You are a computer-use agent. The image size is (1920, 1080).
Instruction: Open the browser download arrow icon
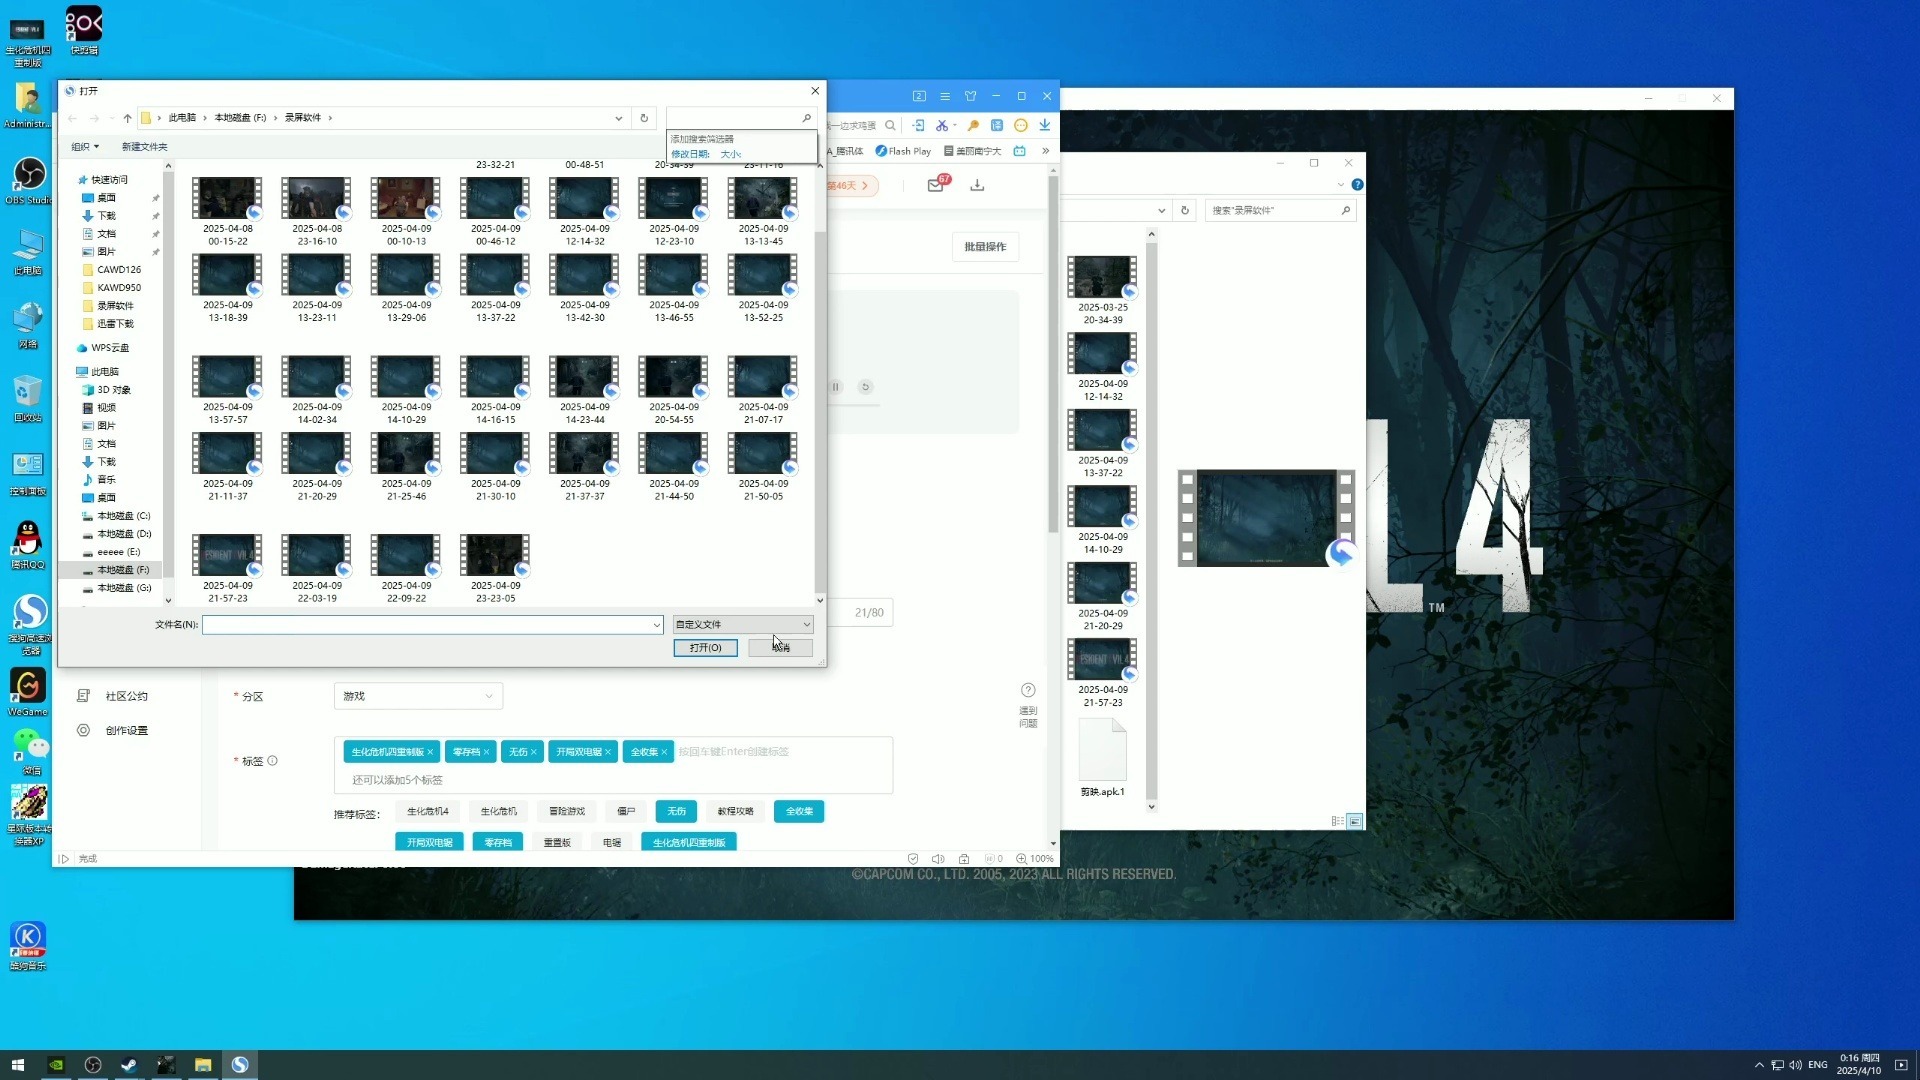click(x=1044, y=125)
